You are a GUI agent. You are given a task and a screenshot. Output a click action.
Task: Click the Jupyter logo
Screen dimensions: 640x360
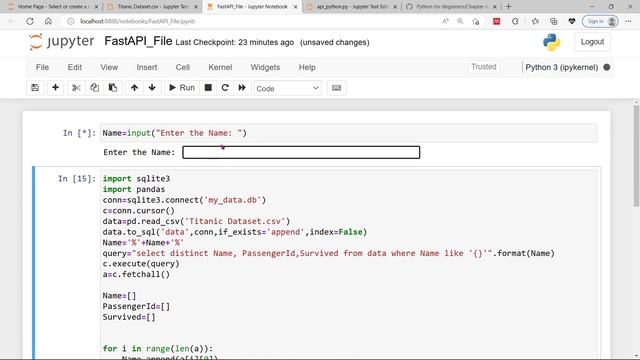point(62,42)
